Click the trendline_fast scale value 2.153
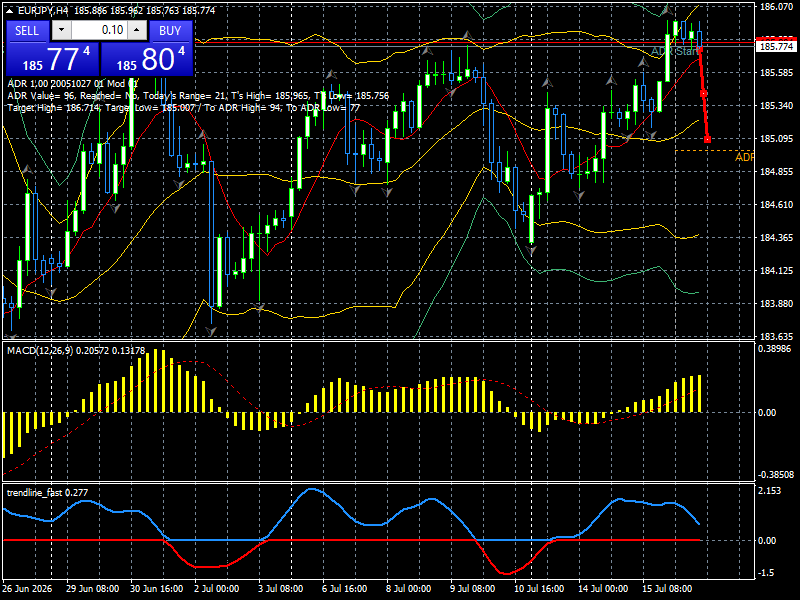 [x=769, y=490]
